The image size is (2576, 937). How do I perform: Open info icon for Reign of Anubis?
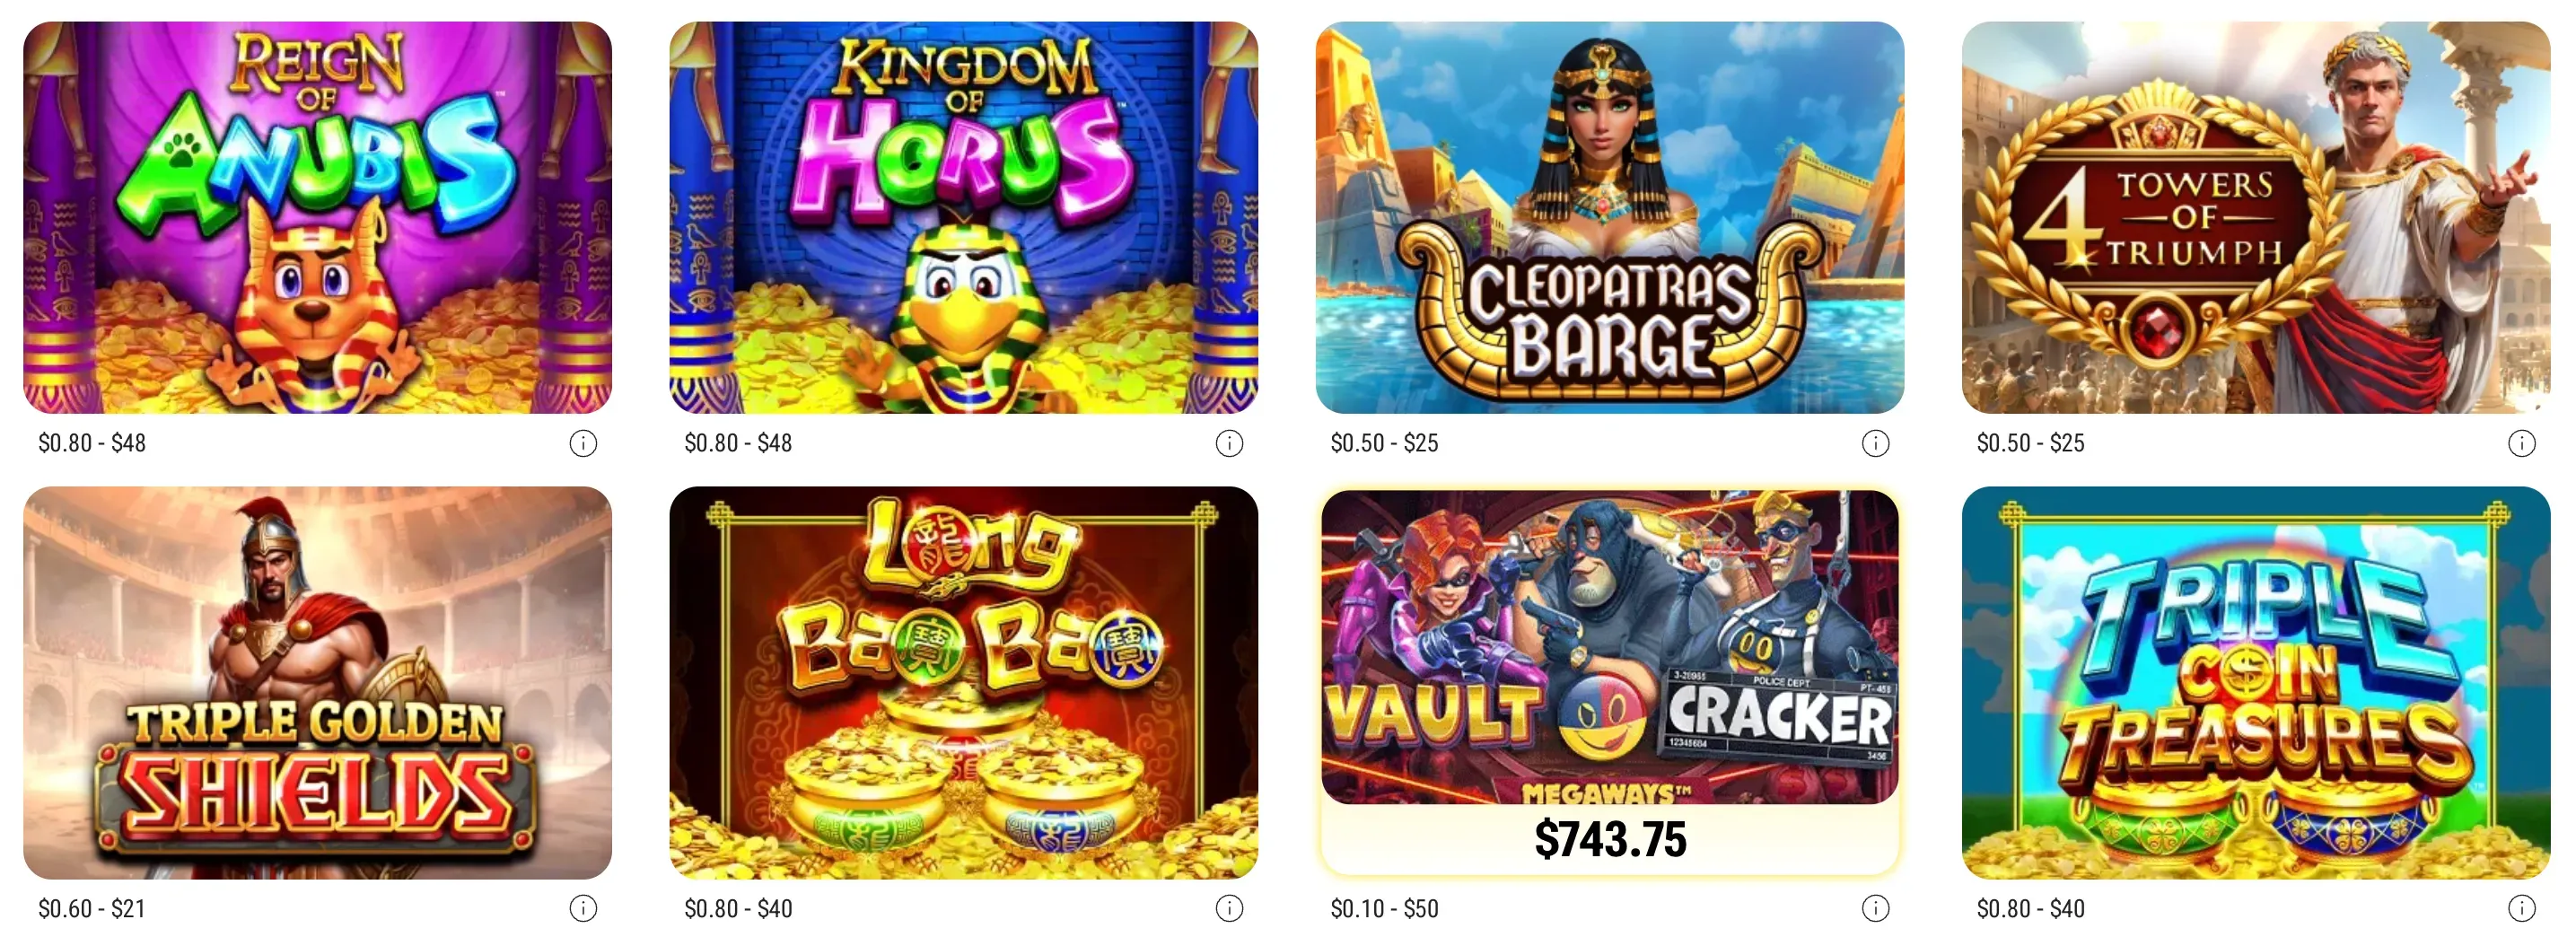(583, 443)
